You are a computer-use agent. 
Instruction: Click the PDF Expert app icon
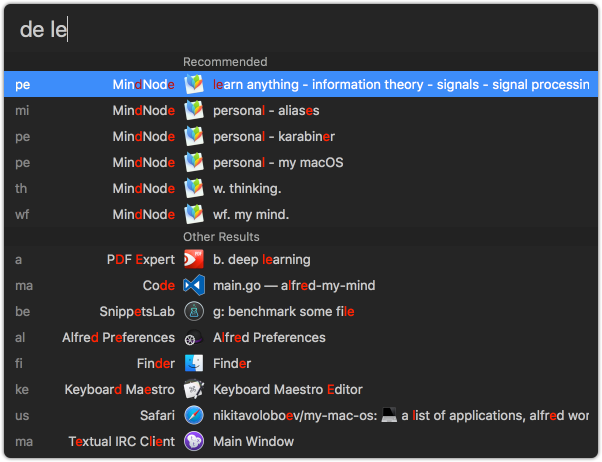point(194,259)
